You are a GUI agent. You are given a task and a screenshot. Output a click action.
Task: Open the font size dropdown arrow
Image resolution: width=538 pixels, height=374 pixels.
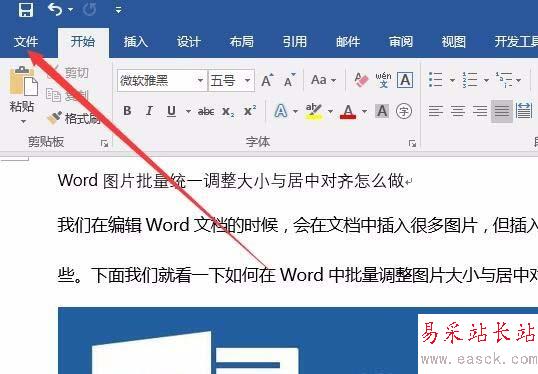tap(248, 81)
